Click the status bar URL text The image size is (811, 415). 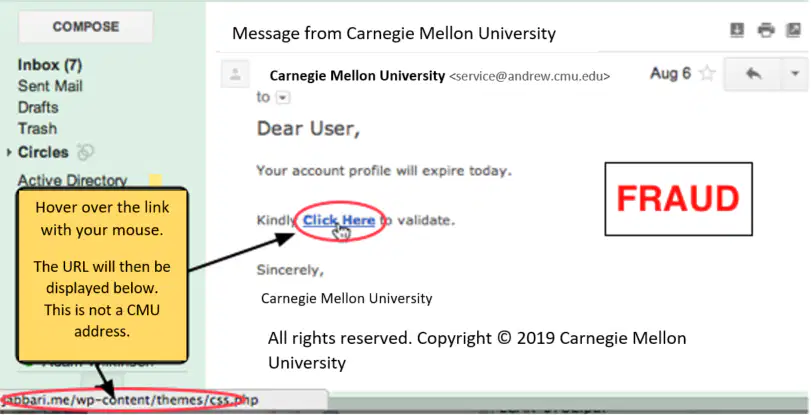[x=129, y=400]
